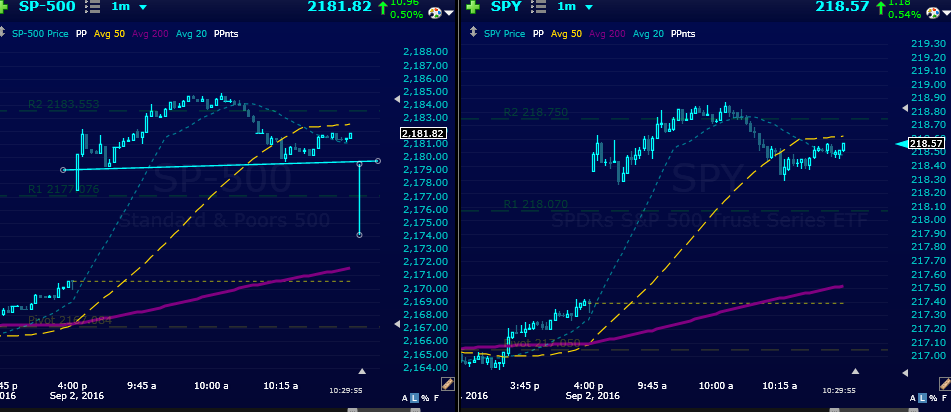Toggle the Avg 200 legend in the SP-500 chart
Viewport: 951px width, 412px height.
150,33
